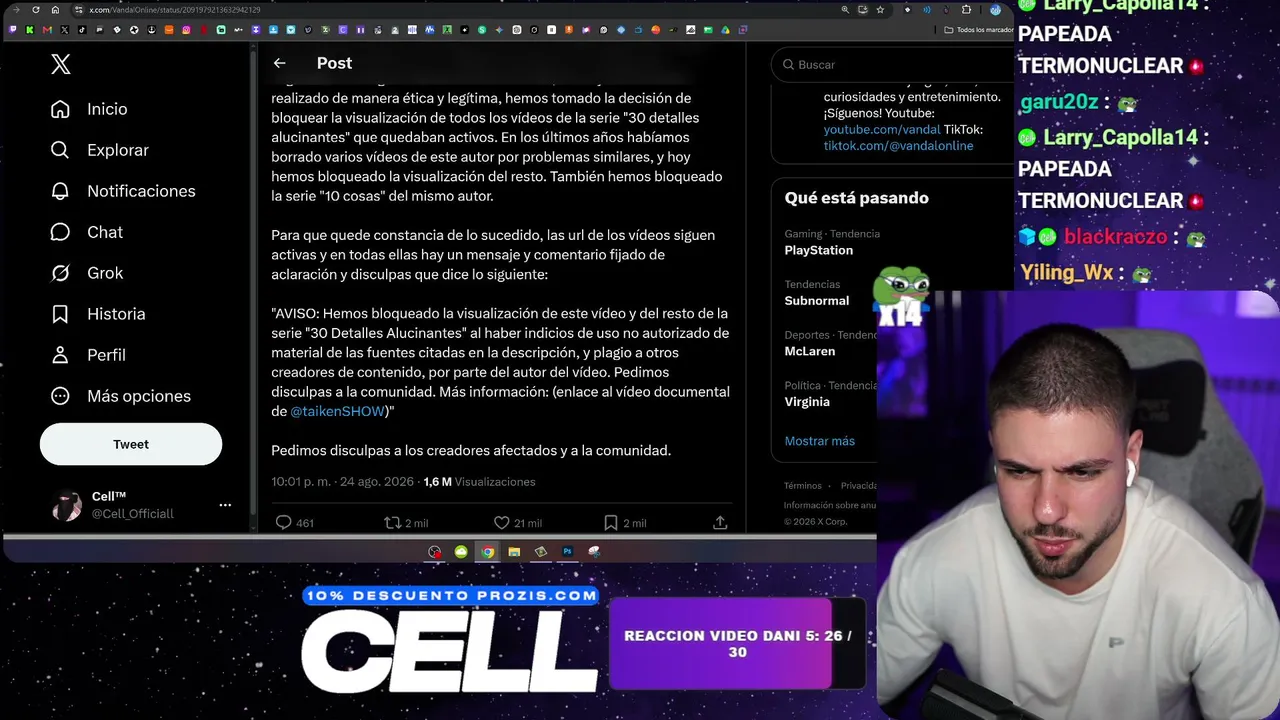Bookmark this page with the star icon
Screen dimensions: 1280x720
coord(880,10)
